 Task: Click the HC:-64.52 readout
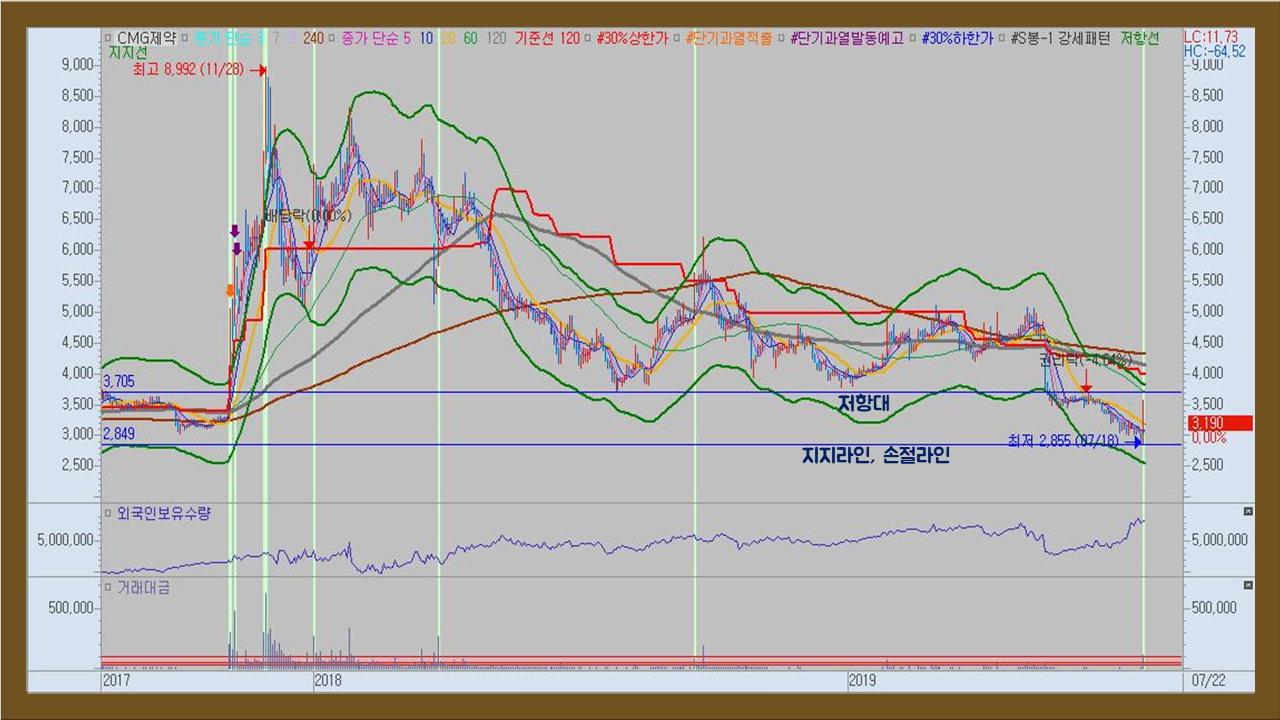click(x=1214, y=51)
